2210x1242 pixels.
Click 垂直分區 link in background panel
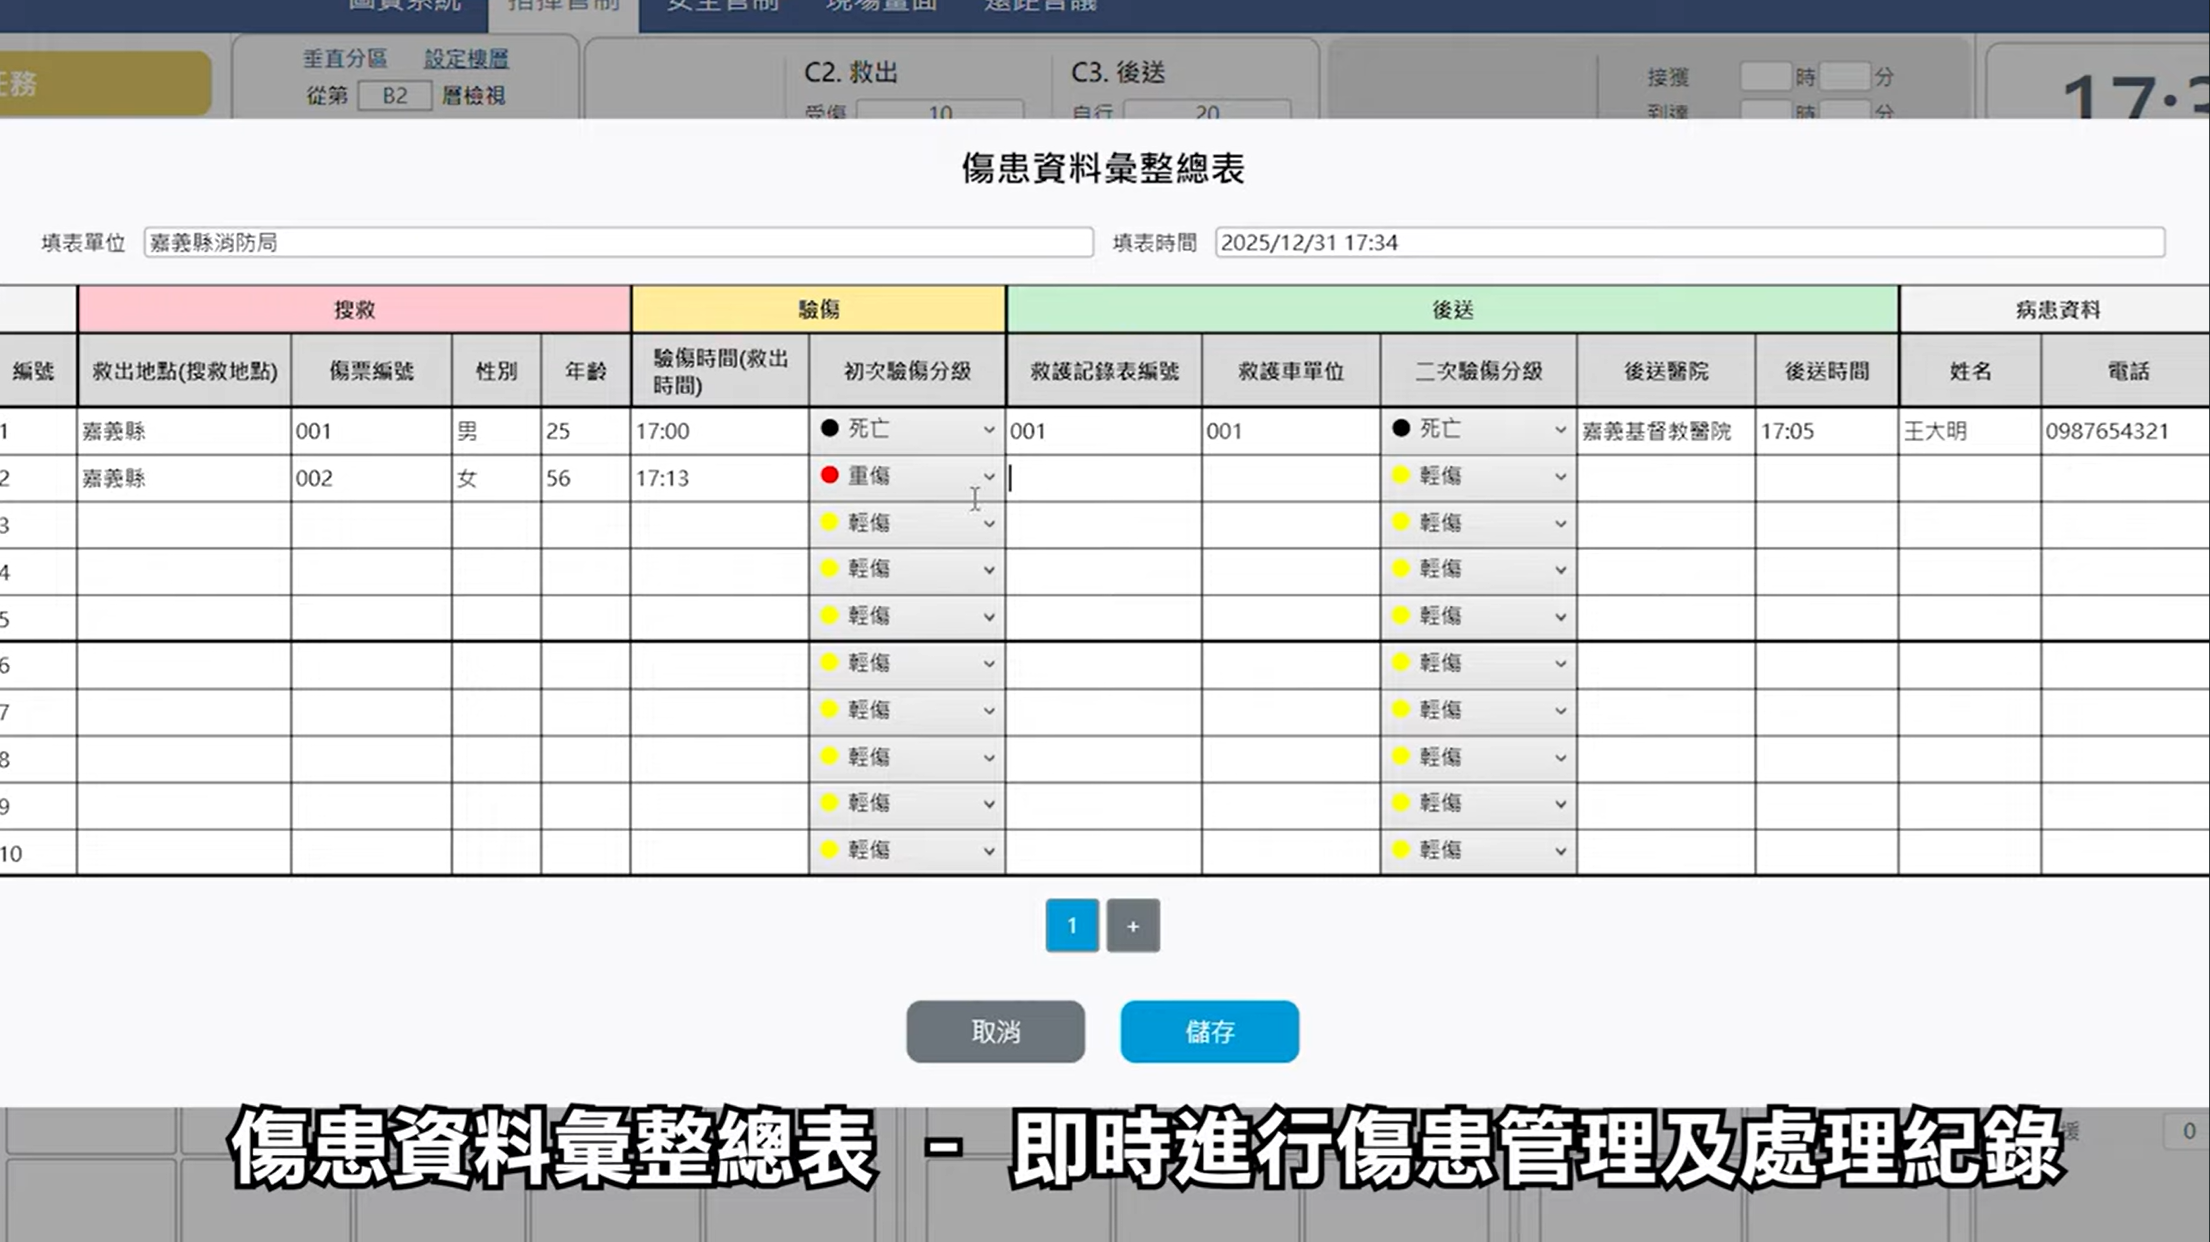tap(345, 59)
